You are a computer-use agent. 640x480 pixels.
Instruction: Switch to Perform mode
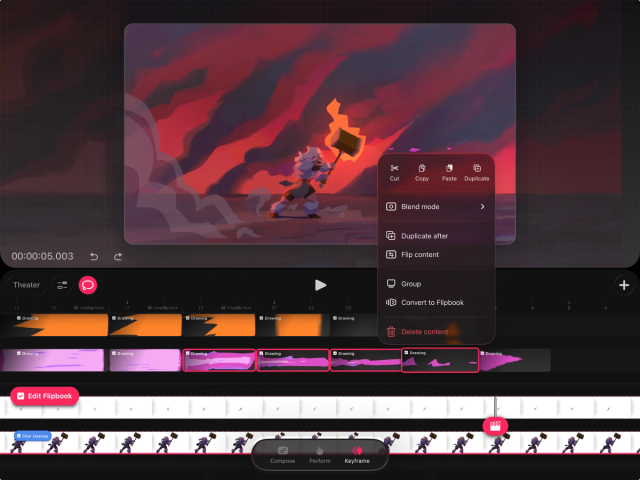pos(320,455)
